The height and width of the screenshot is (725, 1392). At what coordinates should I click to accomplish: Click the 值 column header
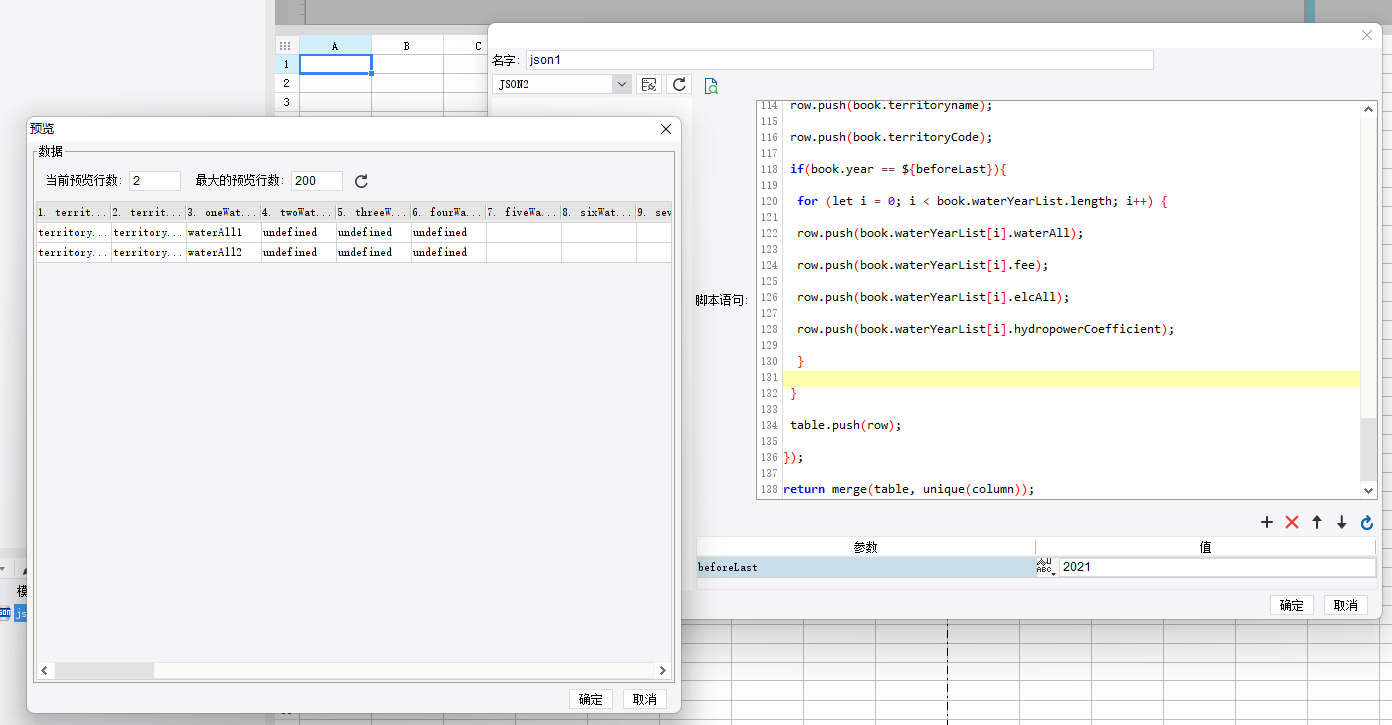click(1206, 547)
